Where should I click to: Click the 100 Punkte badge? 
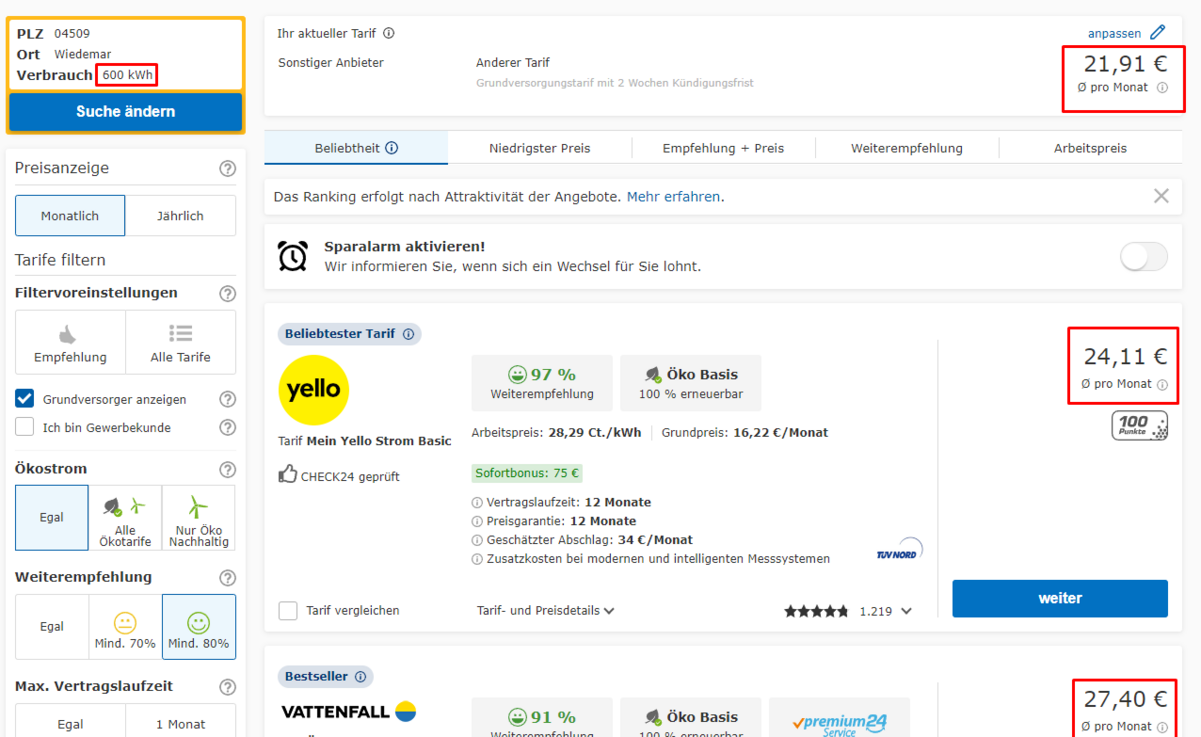(x=1140, y=426)
